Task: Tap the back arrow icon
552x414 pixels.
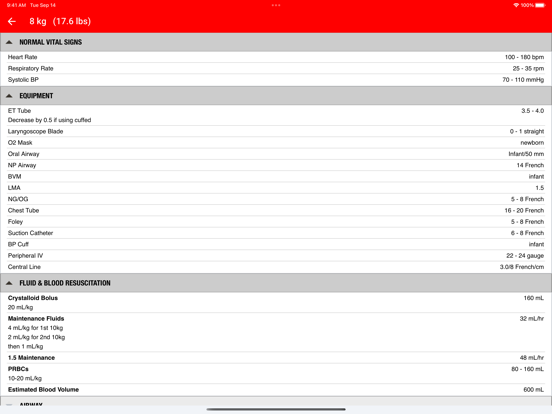Action: pyautogui.click(x=12, y=21)
